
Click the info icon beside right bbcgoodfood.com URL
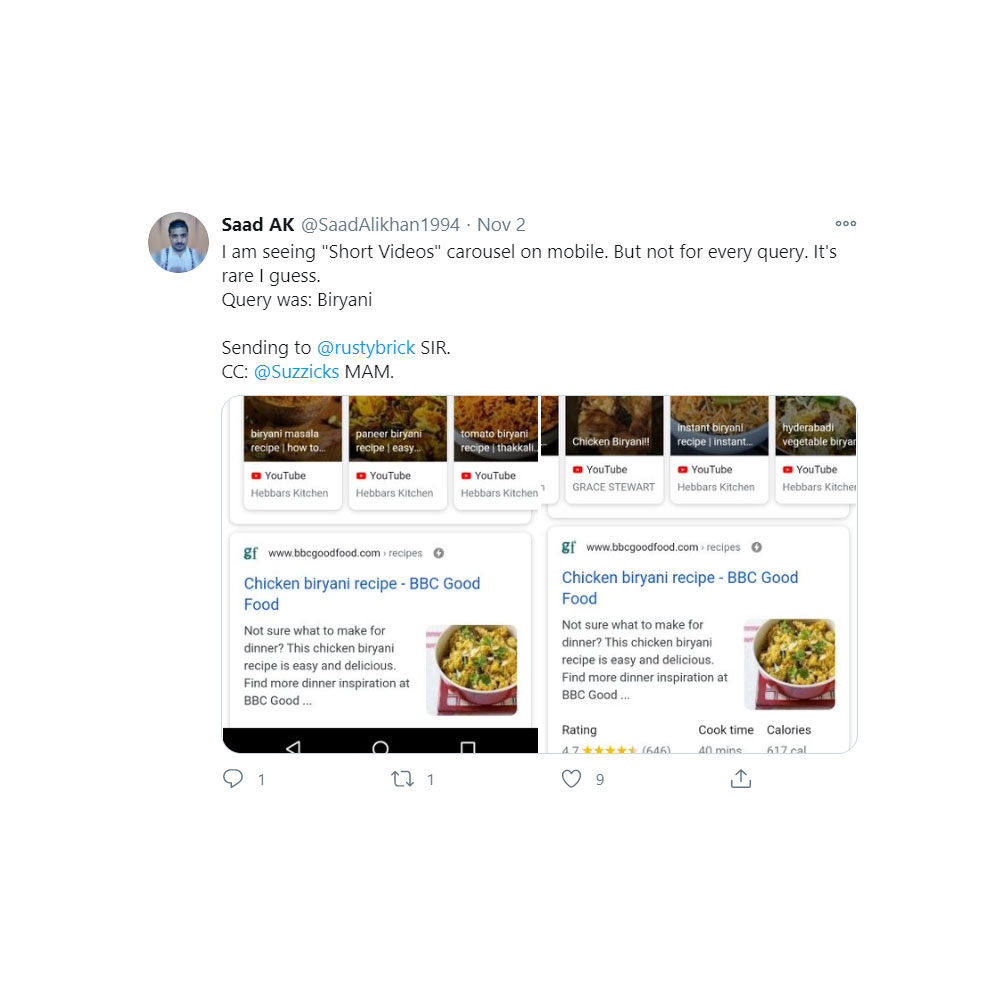pyautogui.click(x=756, y=547)
